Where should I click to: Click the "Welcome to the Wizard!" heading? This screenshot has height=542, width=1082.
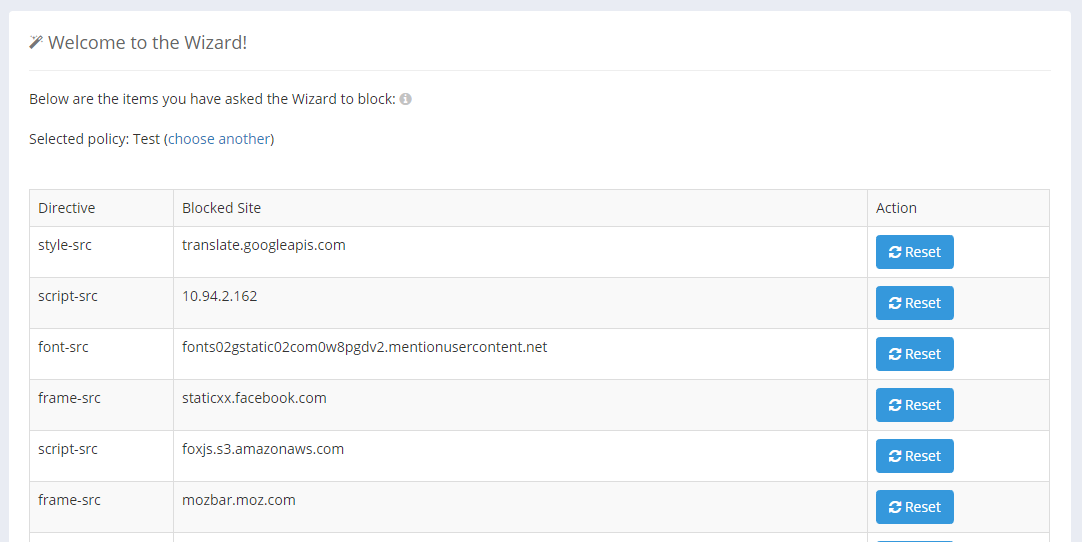147,42
